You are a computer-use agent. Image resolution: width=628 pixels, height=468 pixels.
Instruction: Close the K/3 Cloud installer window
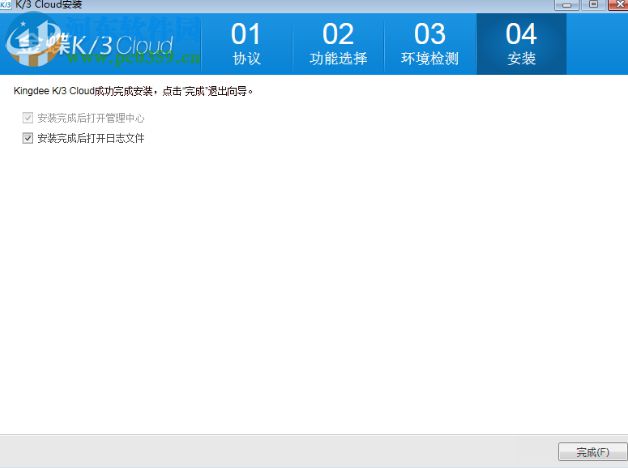click(x=618, y=5)
